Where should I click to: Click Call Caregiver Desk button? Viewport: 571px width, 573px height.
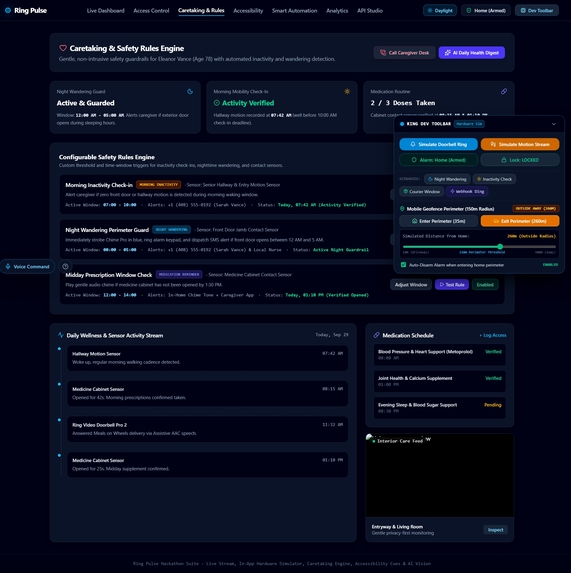pos(404,53)
